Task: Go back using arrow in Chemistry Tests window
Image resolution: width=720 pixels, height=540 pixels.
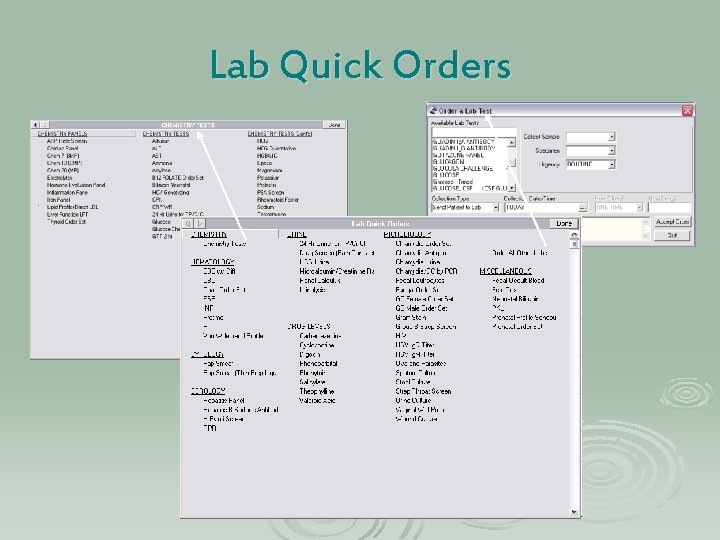Action: [x=36, y=124]
